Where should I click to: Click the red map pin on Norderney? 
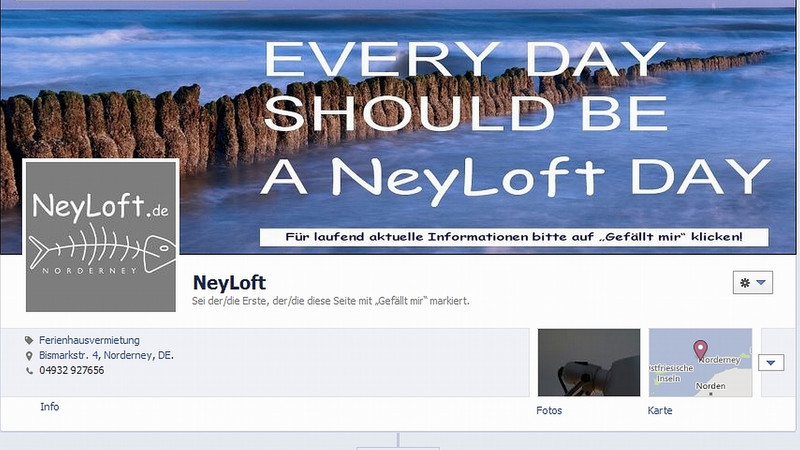click(x=701, y=349)
